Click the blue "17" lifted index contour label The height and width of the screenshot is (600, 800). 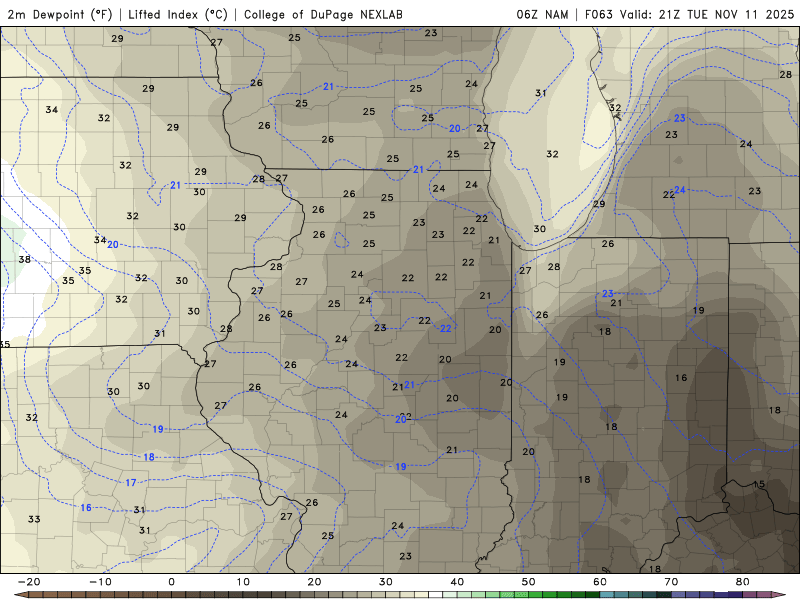131,482
